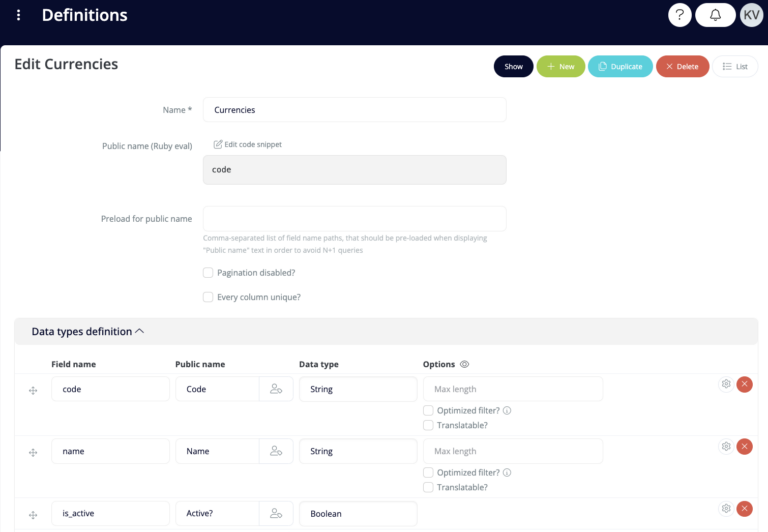
Task: Click the New button
Action: [560, 66]
